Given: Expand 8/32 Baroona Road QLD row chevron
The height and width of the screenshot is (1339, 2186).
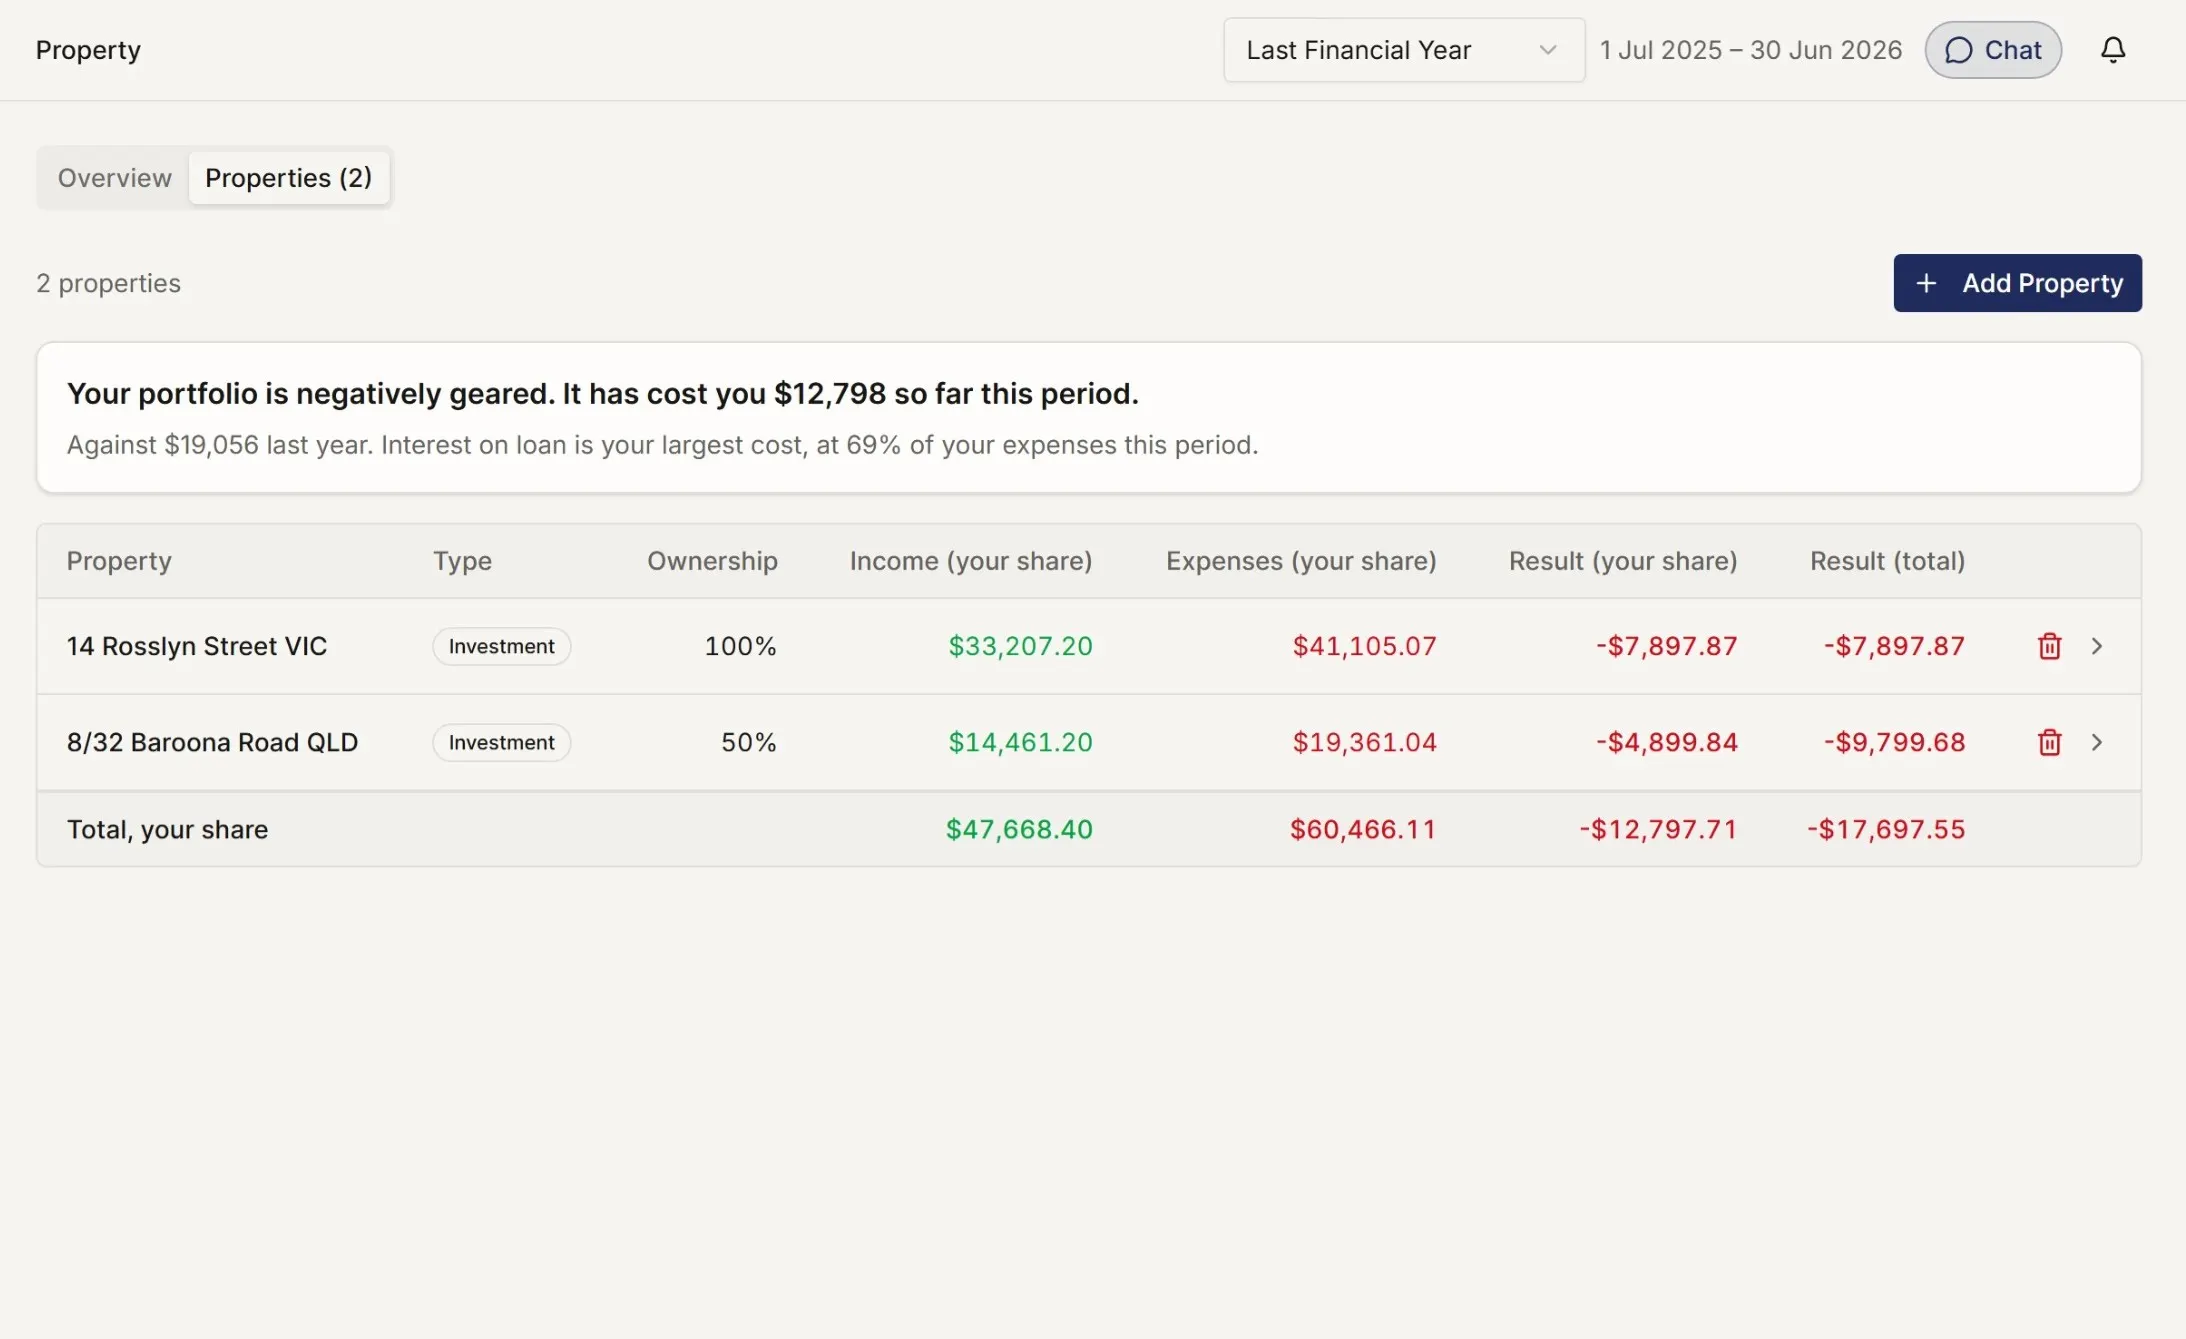Looking at the screenshot, I should tap(2097, 742).
